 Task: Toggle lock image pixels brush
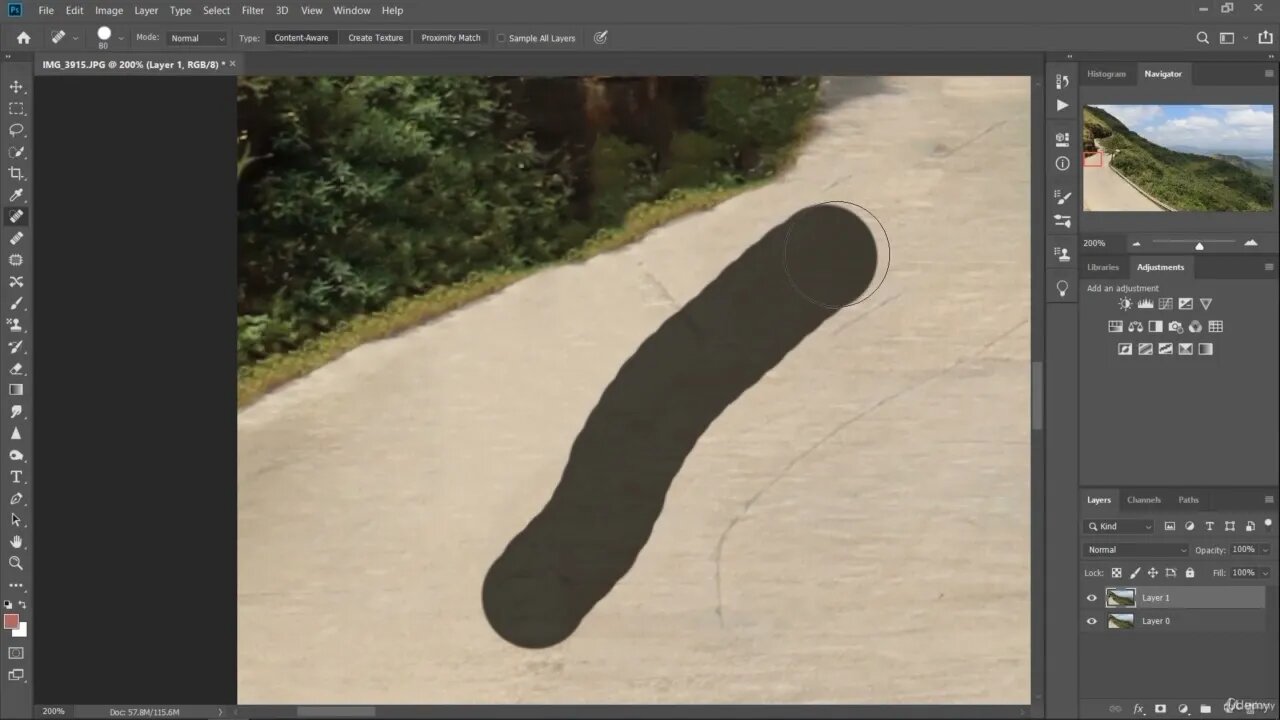tap(1135, 573)
